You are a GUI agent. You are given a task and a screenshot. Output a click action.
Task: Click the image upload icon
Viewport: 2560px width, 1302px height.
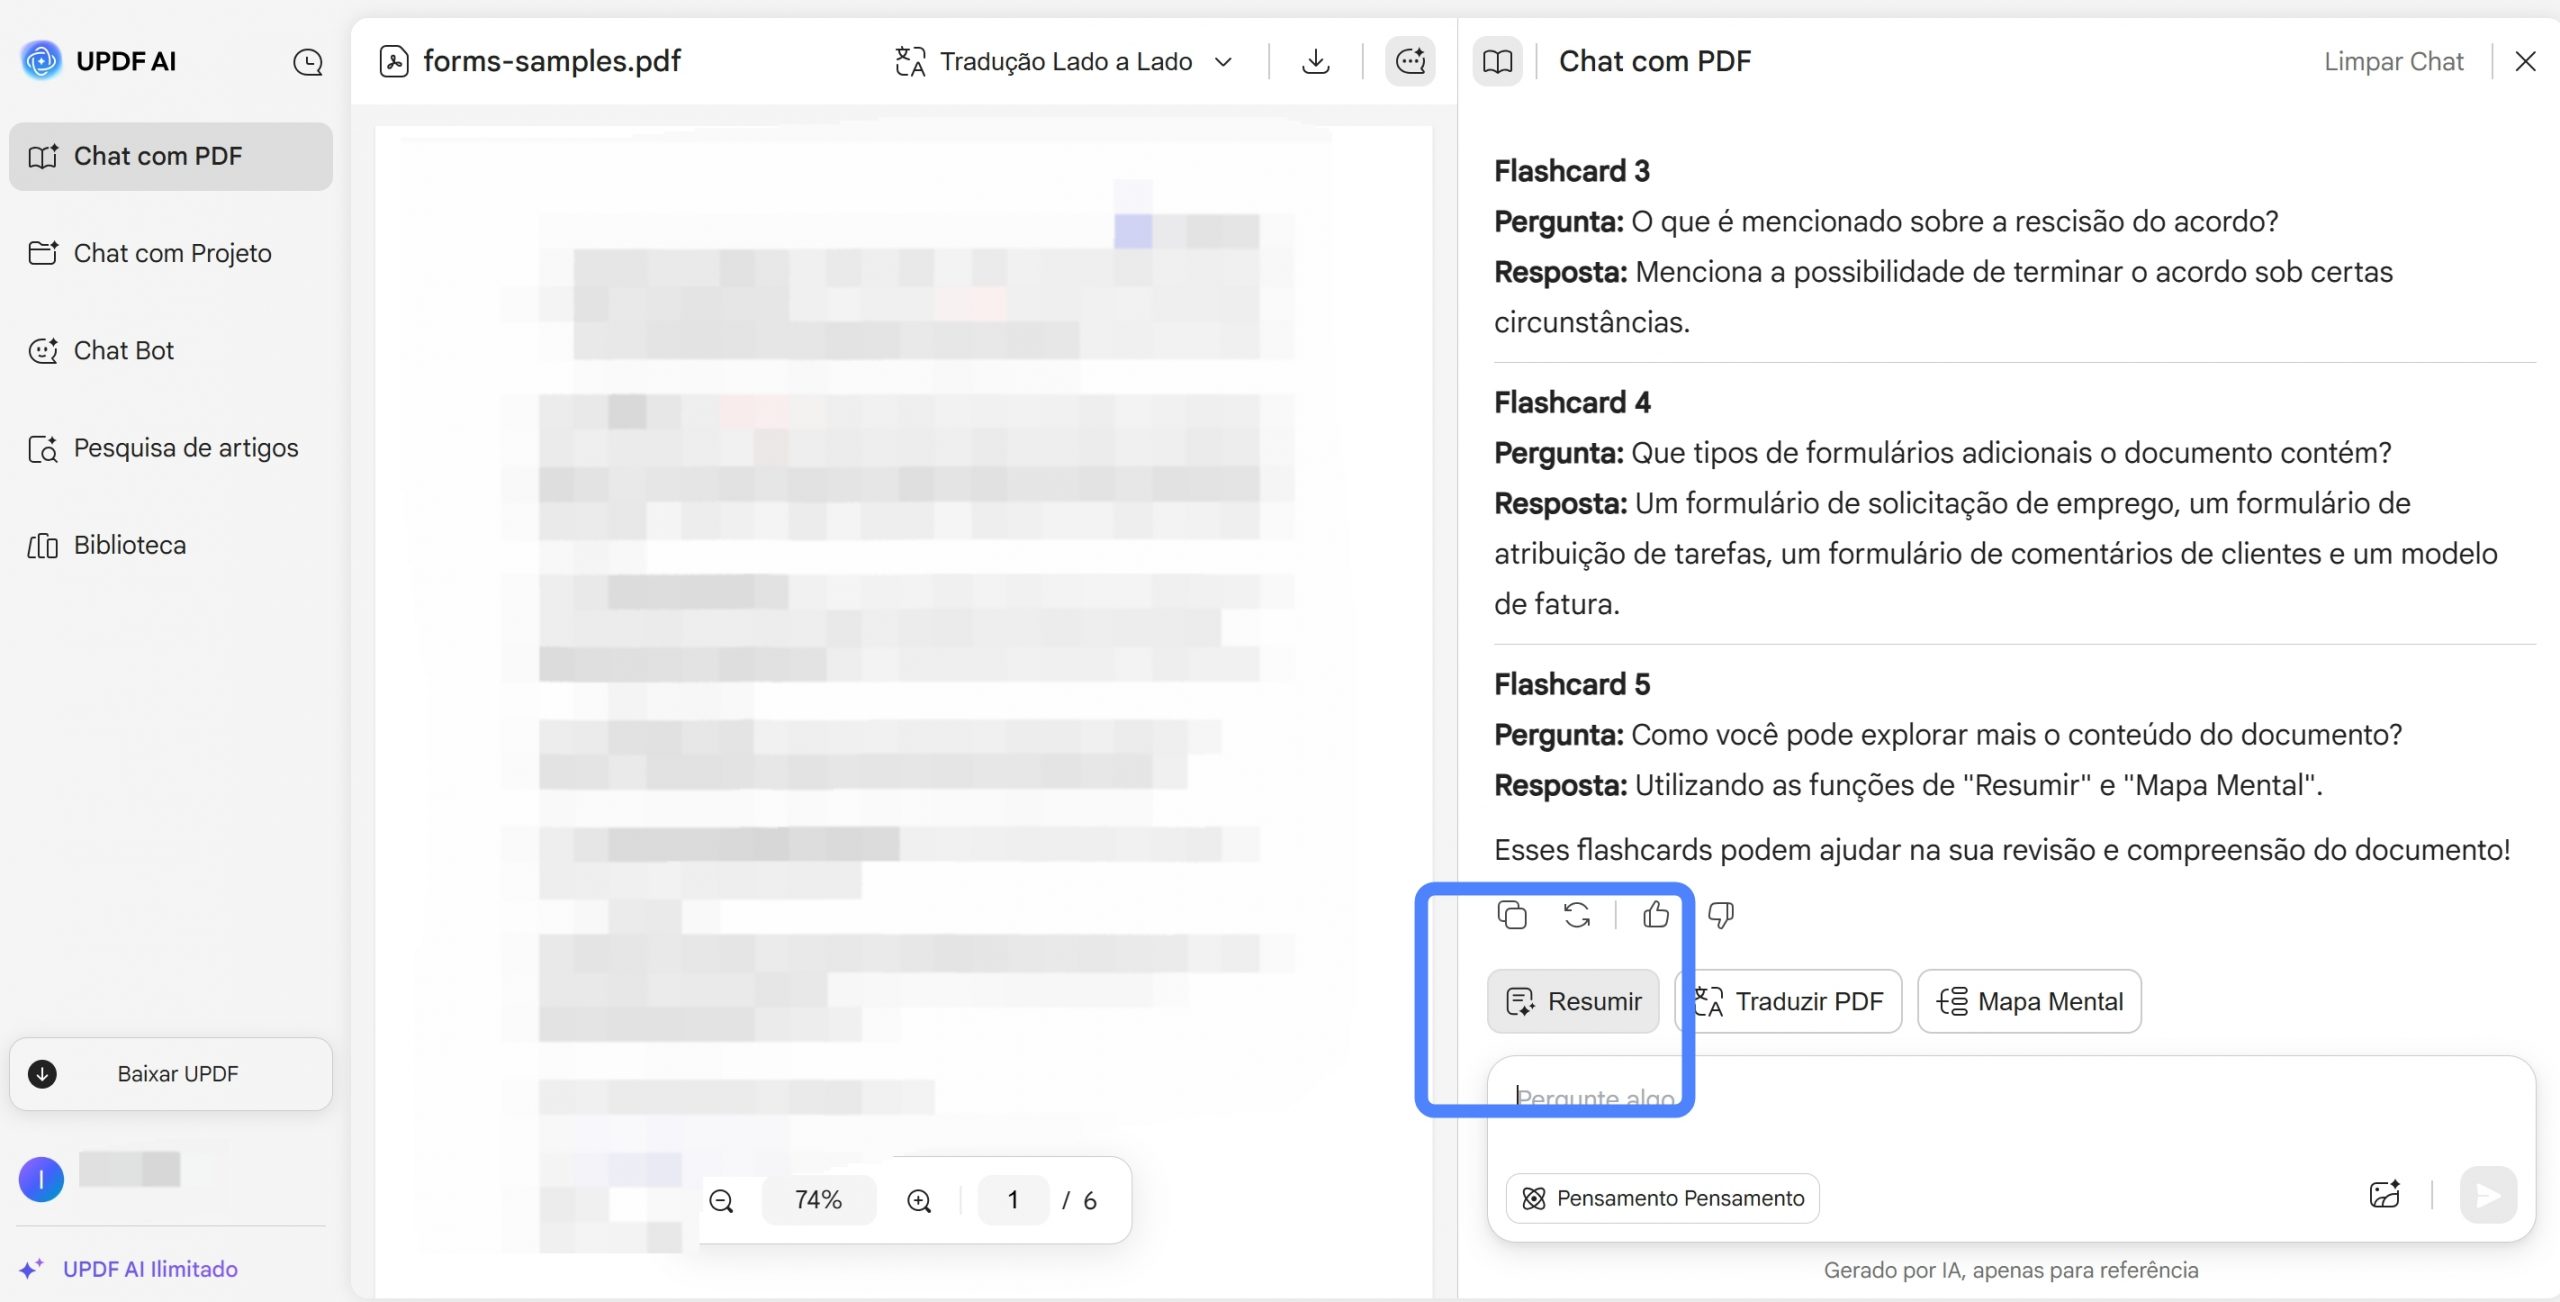click(2385, 1194)
